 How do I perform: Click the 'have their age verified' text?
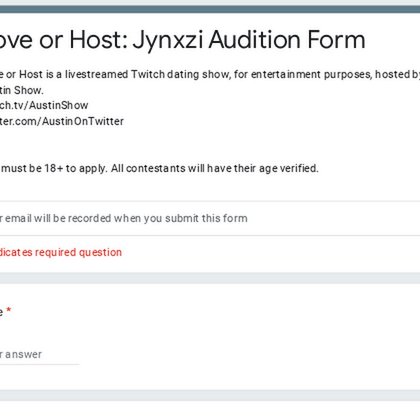[x=263, y=168]
